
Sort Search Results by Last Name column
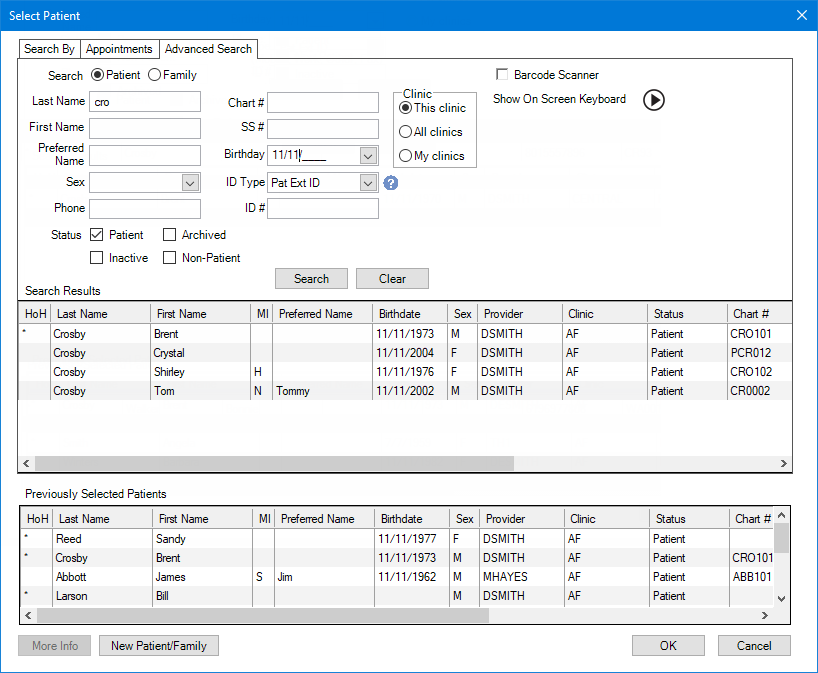point(100,314)
